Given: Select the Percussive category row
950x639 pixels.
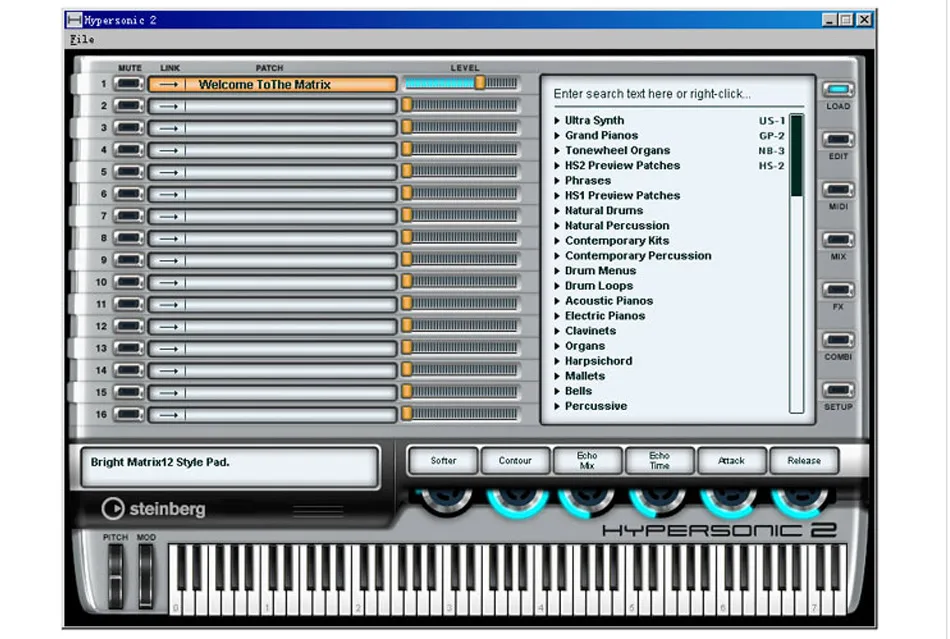Looking at the screenshot, I should click(x=669, y=406).
